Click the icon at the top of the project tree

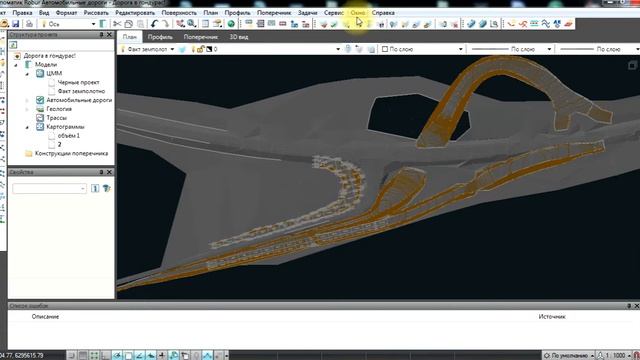(13, 44)
